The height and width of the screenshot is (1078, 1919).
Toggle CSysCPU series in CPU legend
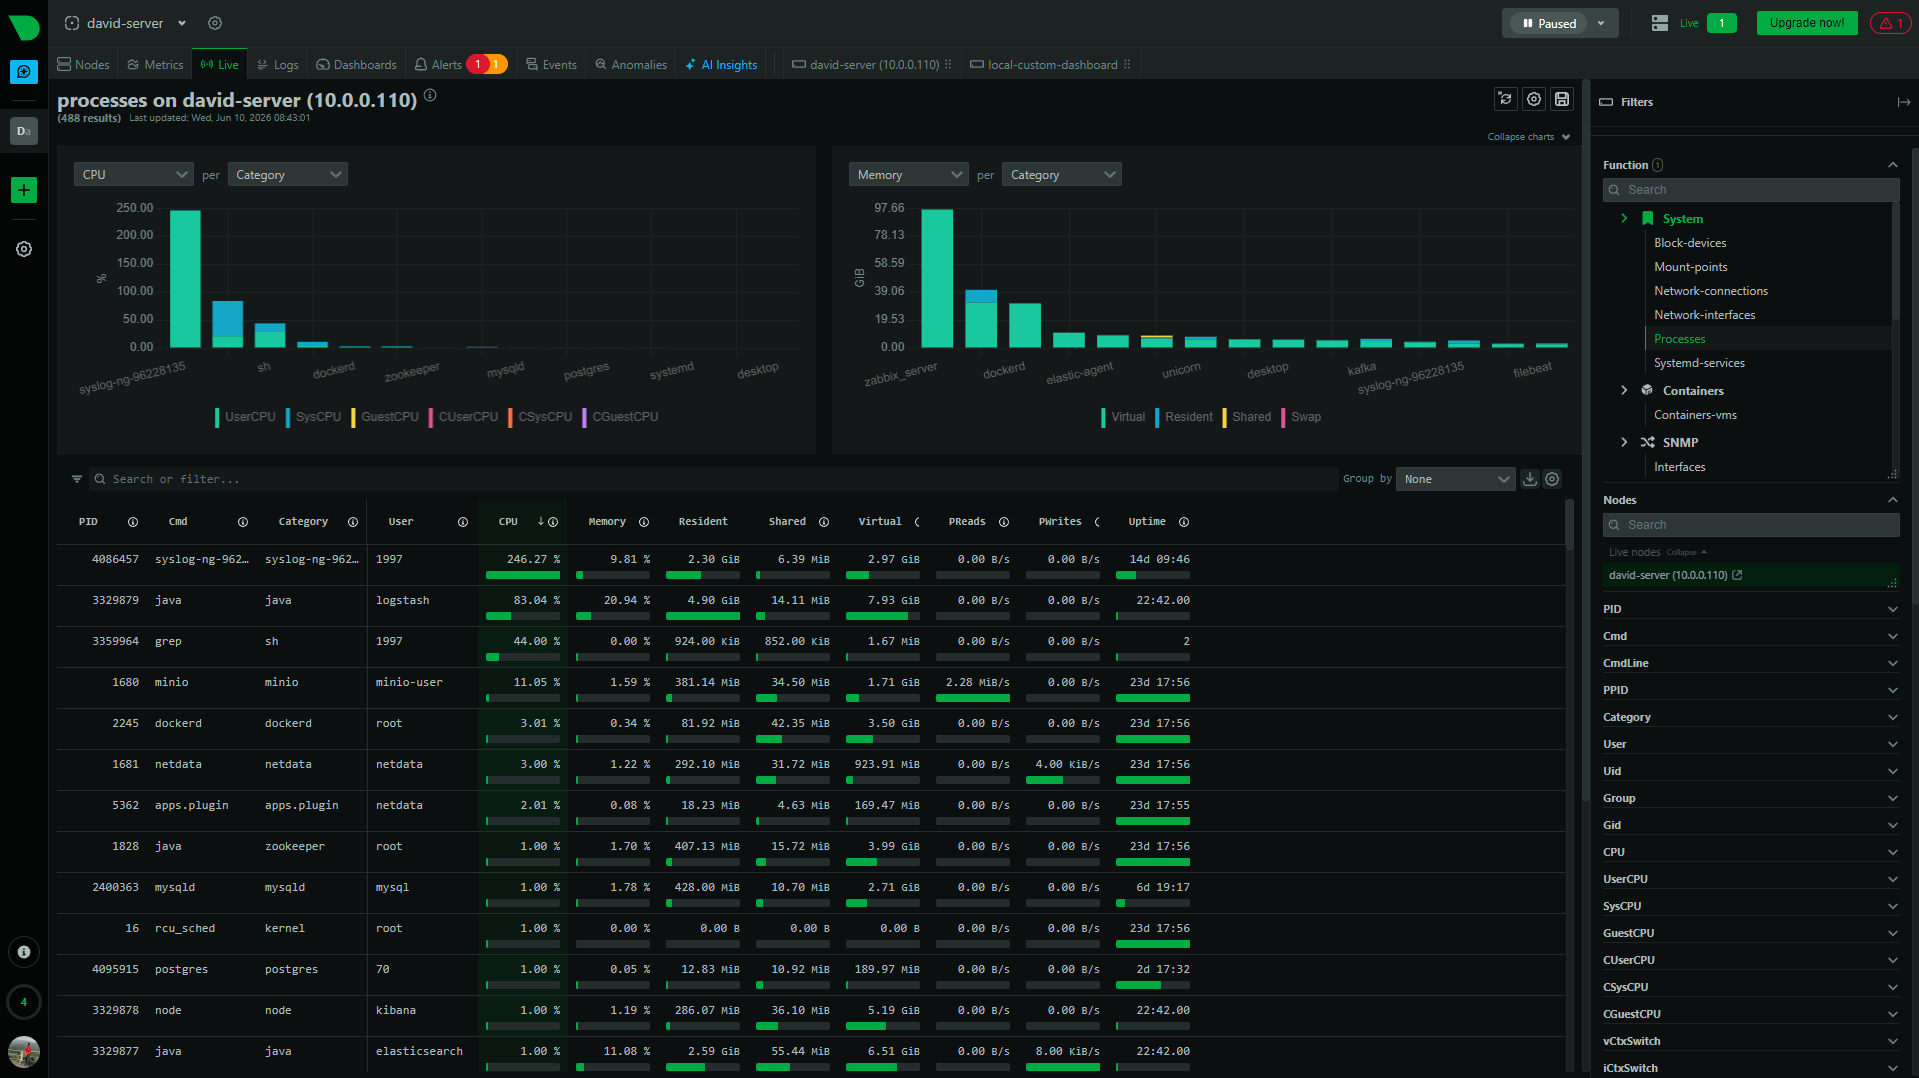[541, 417]
